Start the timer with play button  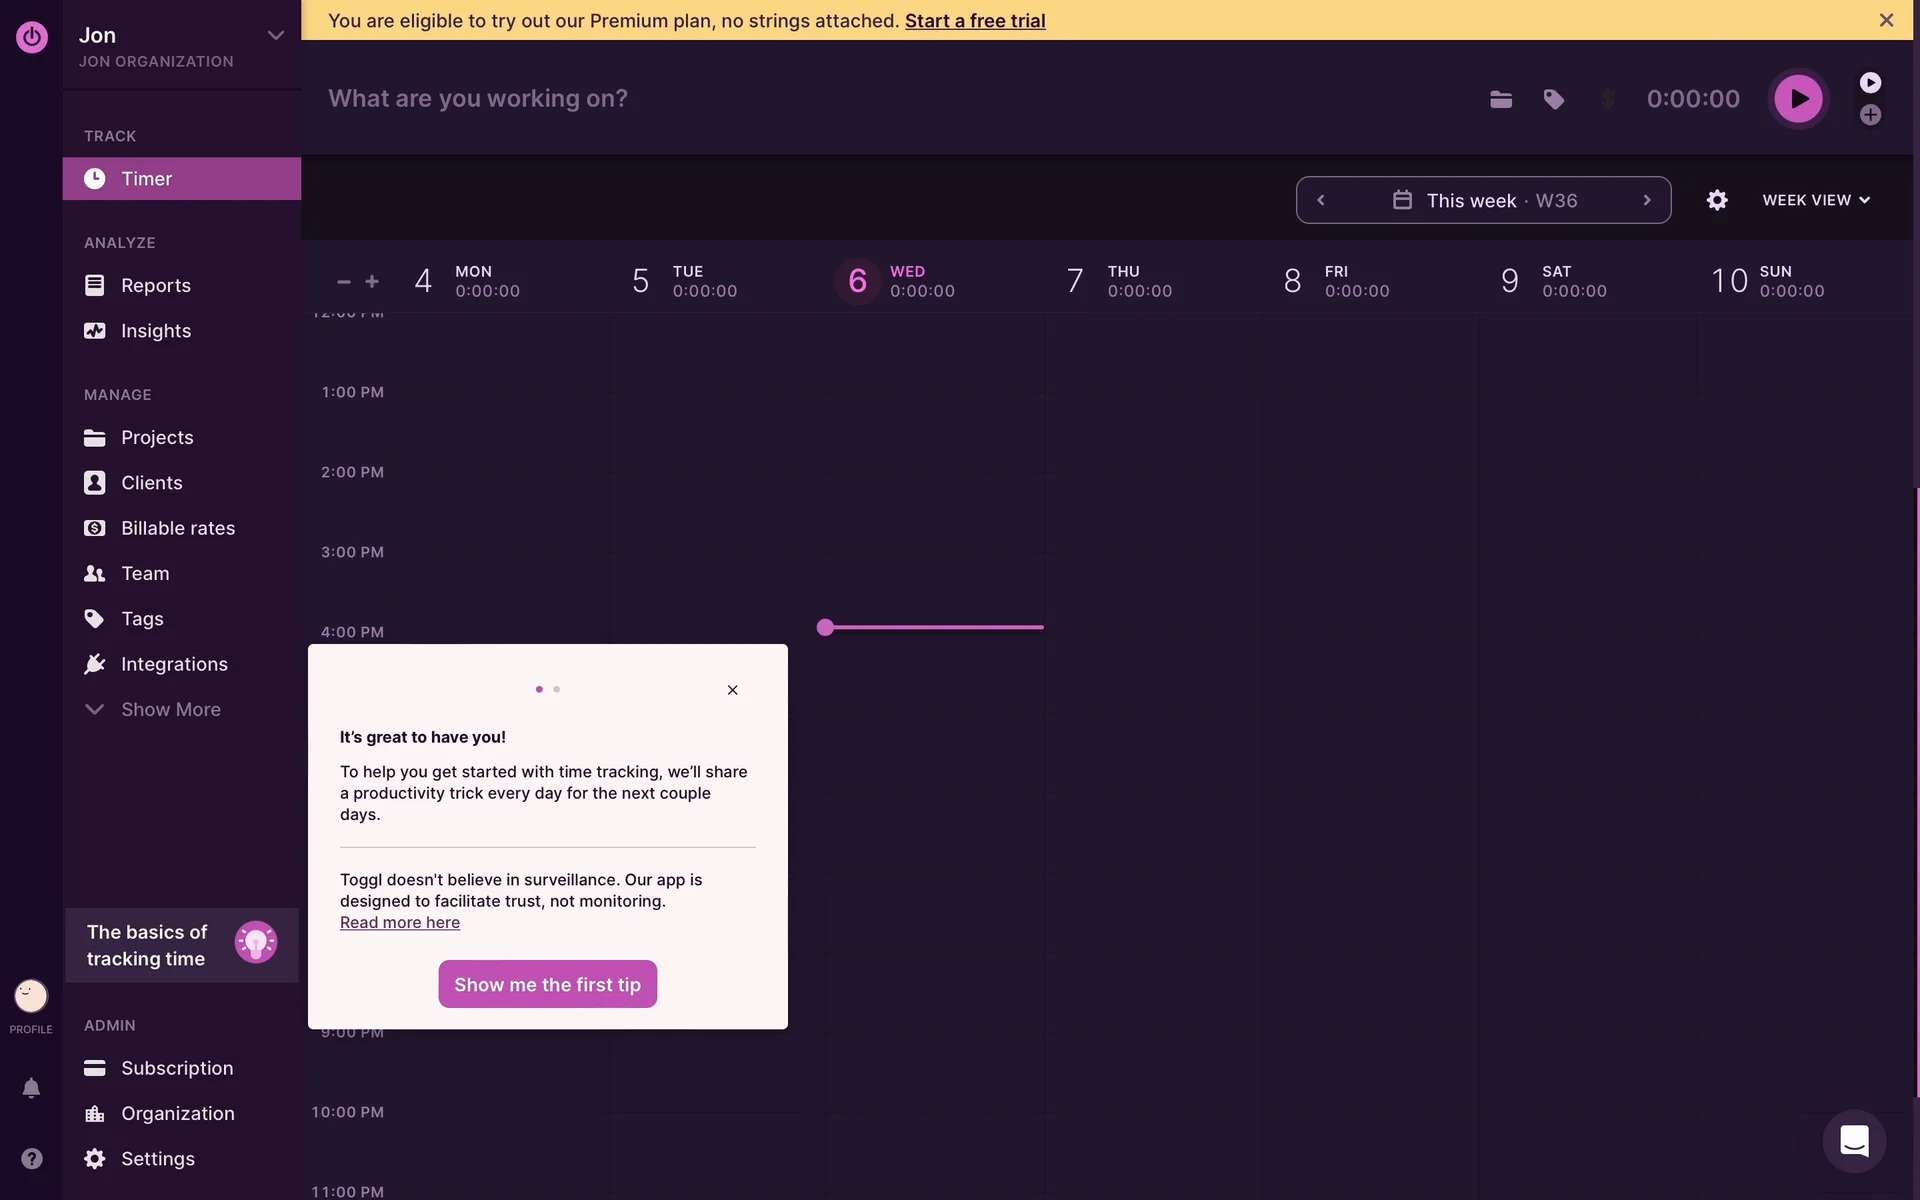point(1798,99)
